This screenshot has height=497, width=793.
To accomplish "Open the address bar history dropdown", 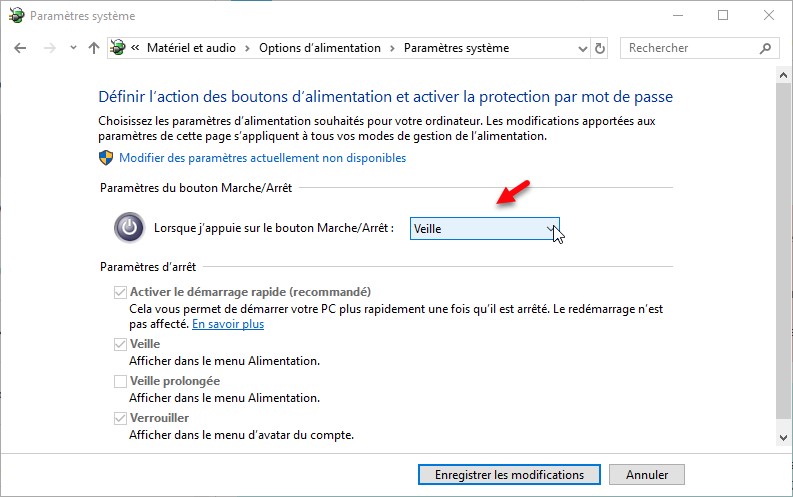I will 582,48.
